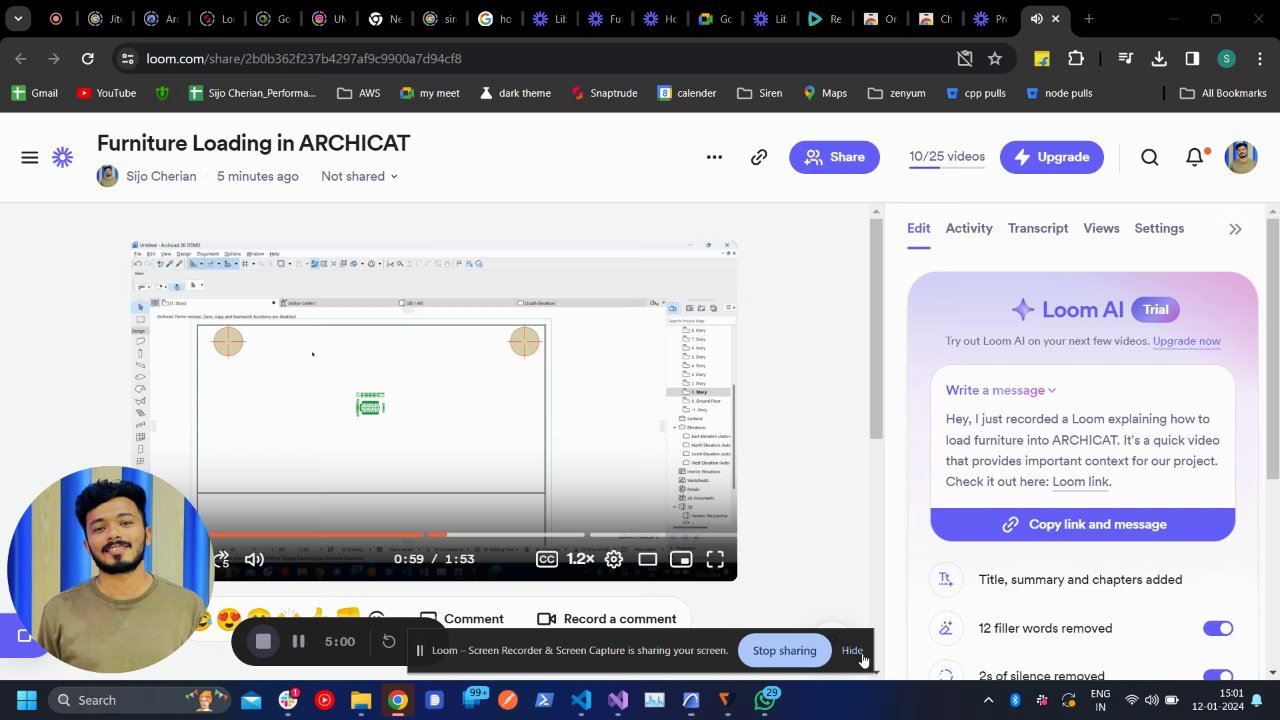Open the Settings tab
The height and width of the screenshot is (720, 1280).
point(1159,229)
